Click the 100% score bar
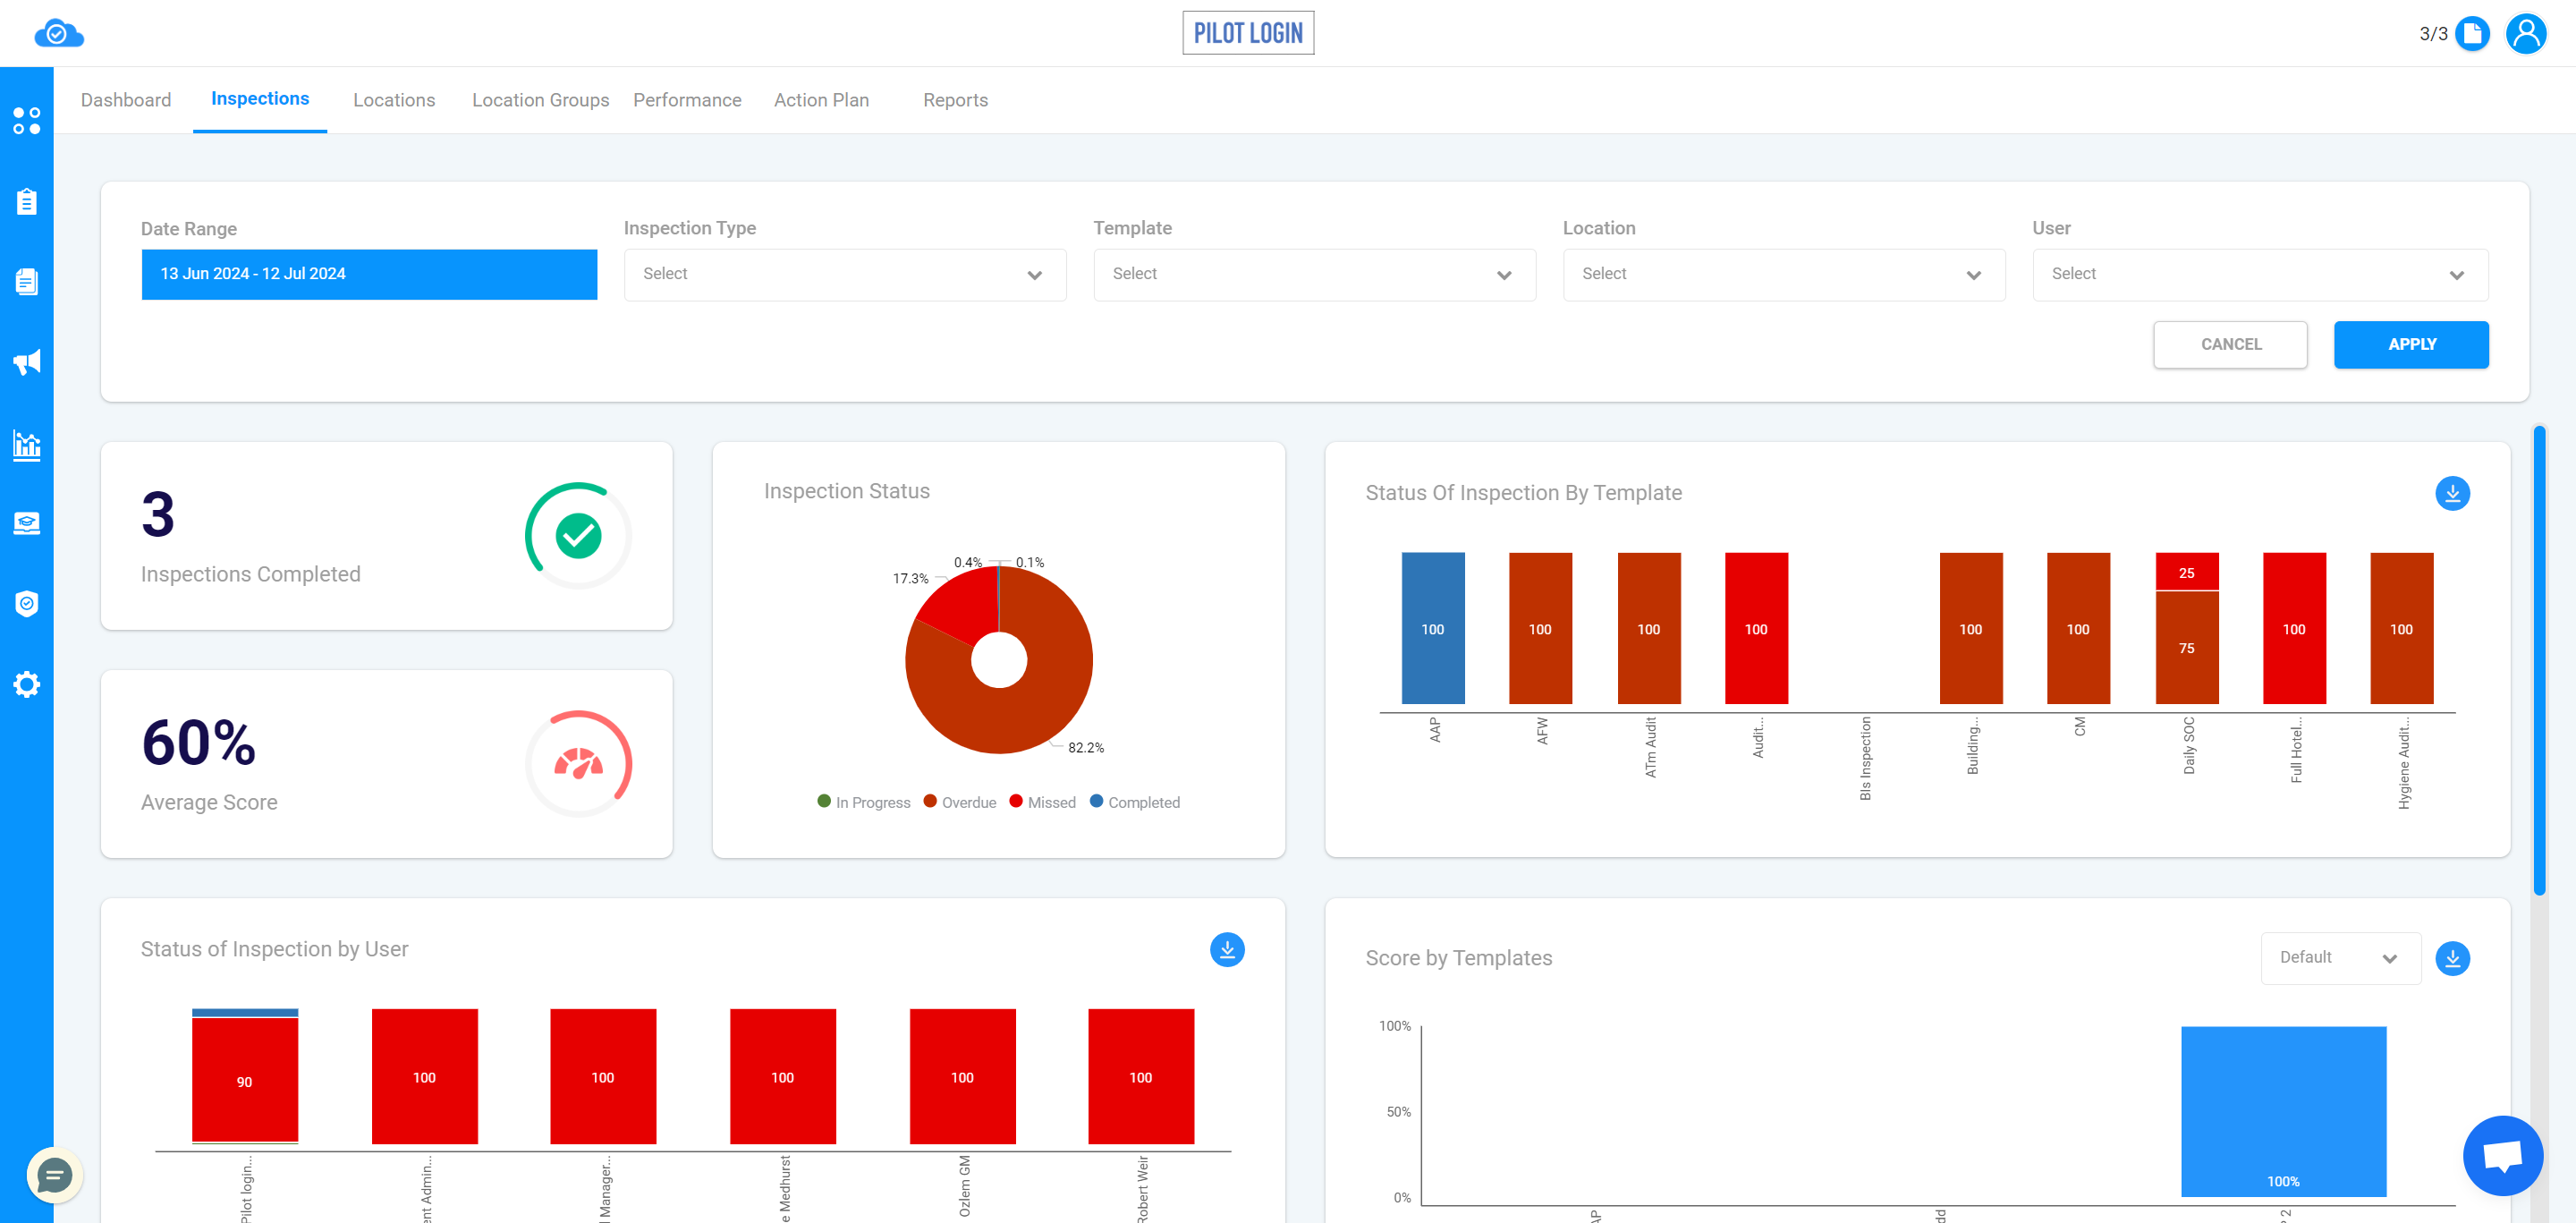The image size is (2576, 1223). tap(2283, 1111)
